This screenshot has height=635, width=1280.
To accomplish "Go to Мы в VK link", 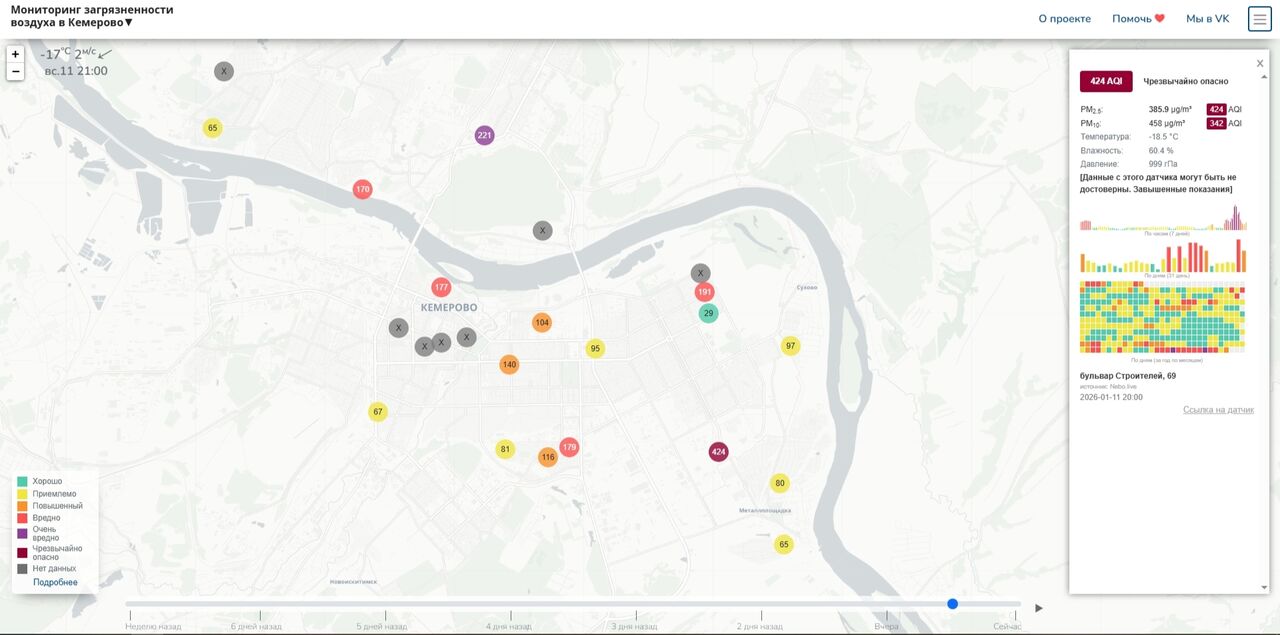I will pos(1207,19).
